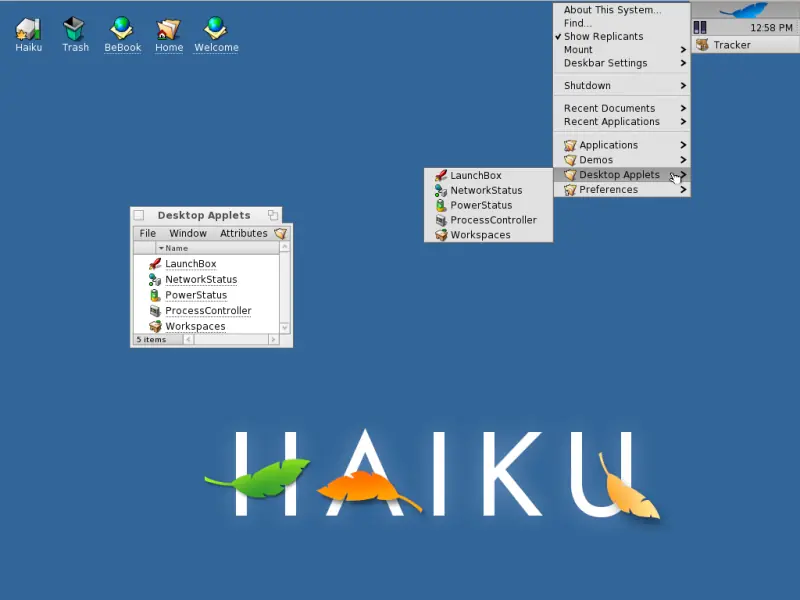Expand Deskbar Settings submenu arrow
Viewport: 800px width, 600px height.
[683, 63]
